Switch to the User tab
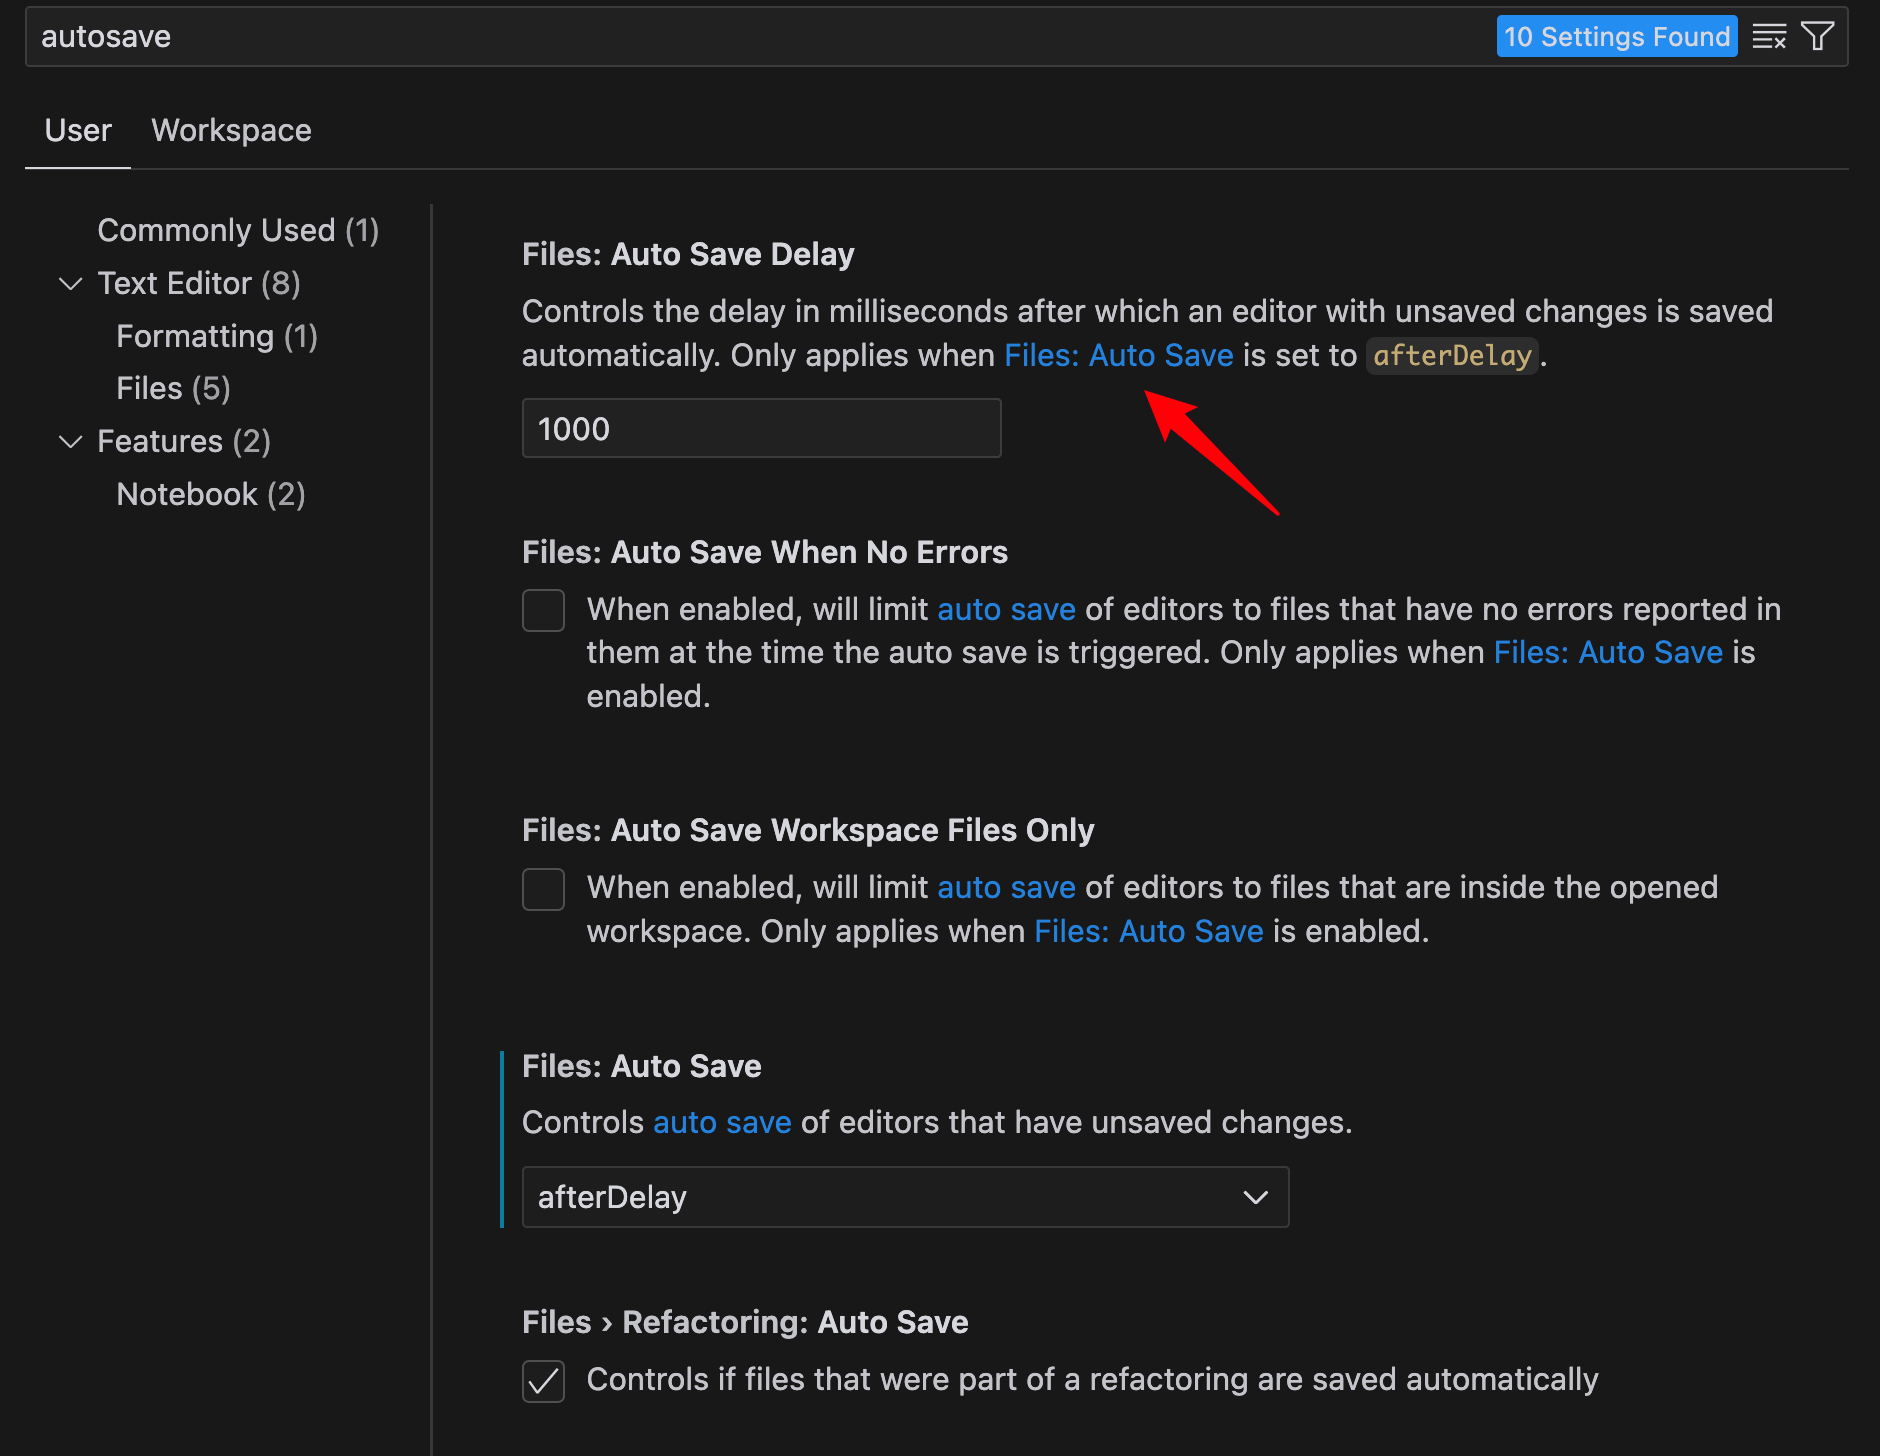Viewport: 1880px width, 1456px height. click(x=77, y=130)
